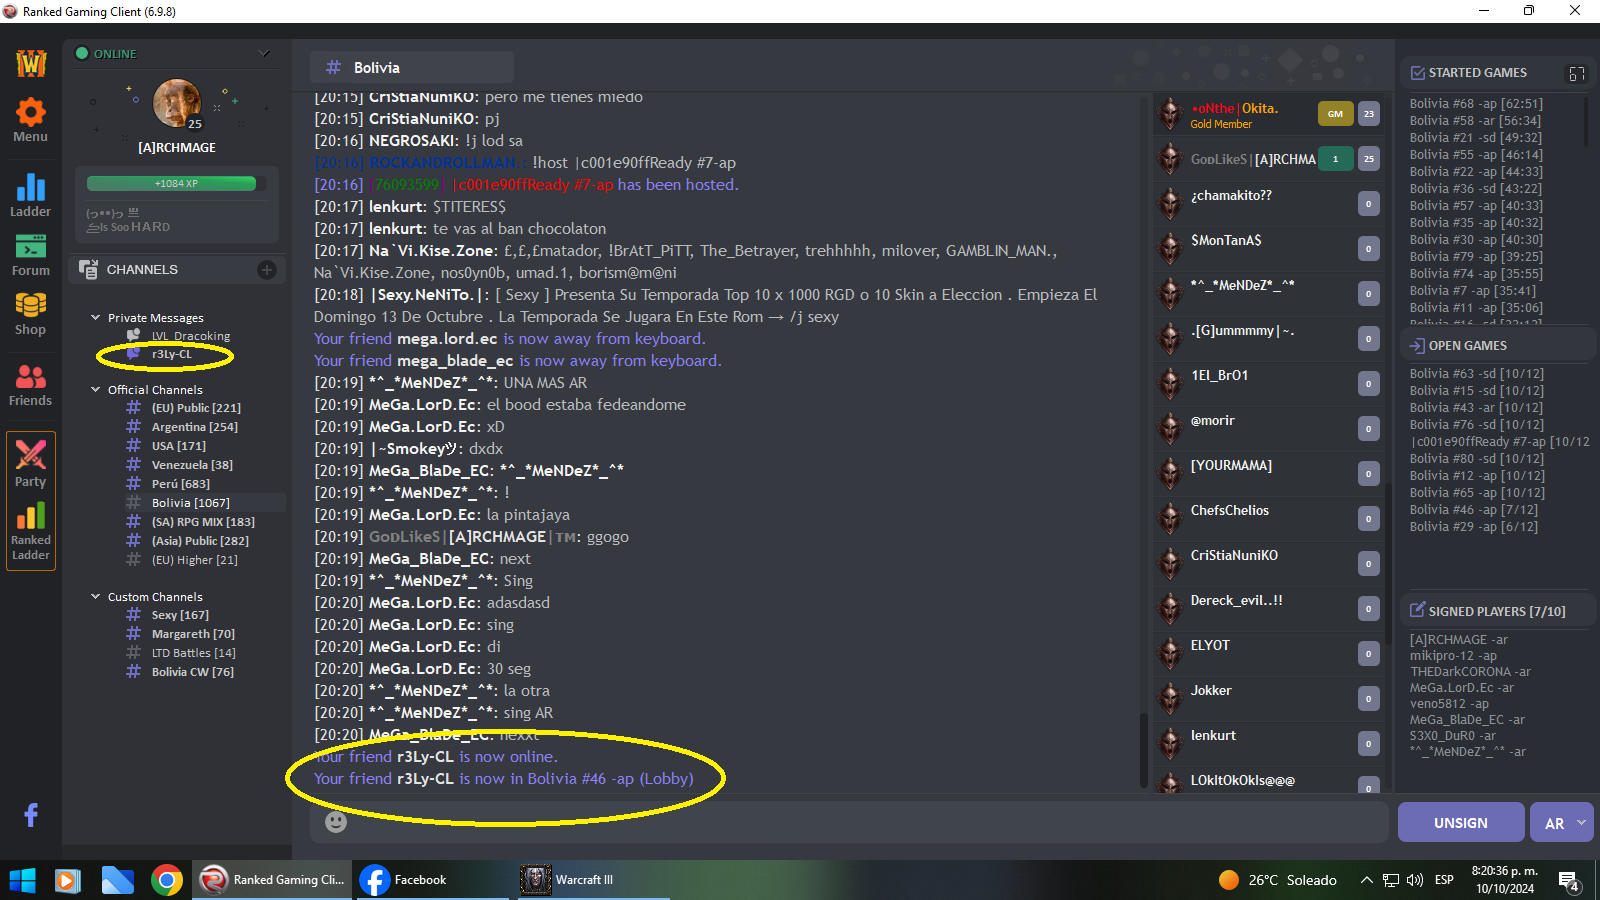Image resolution: width=1600 pixels, height=900 pixels.
Task: Open the USA [171] channel
Action: [178, 446]
